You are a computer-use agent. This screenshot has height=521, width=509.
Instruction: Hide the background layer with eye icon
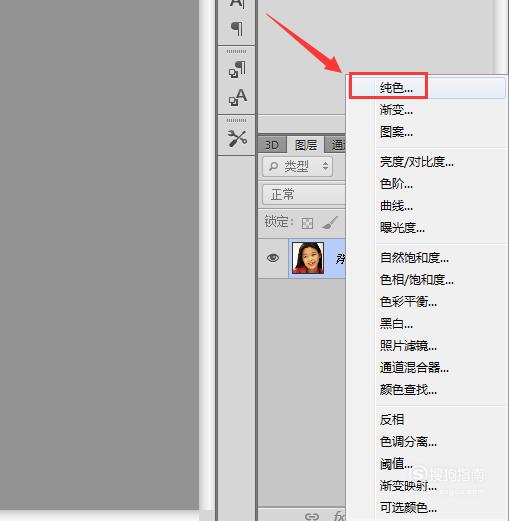(273, 258)
